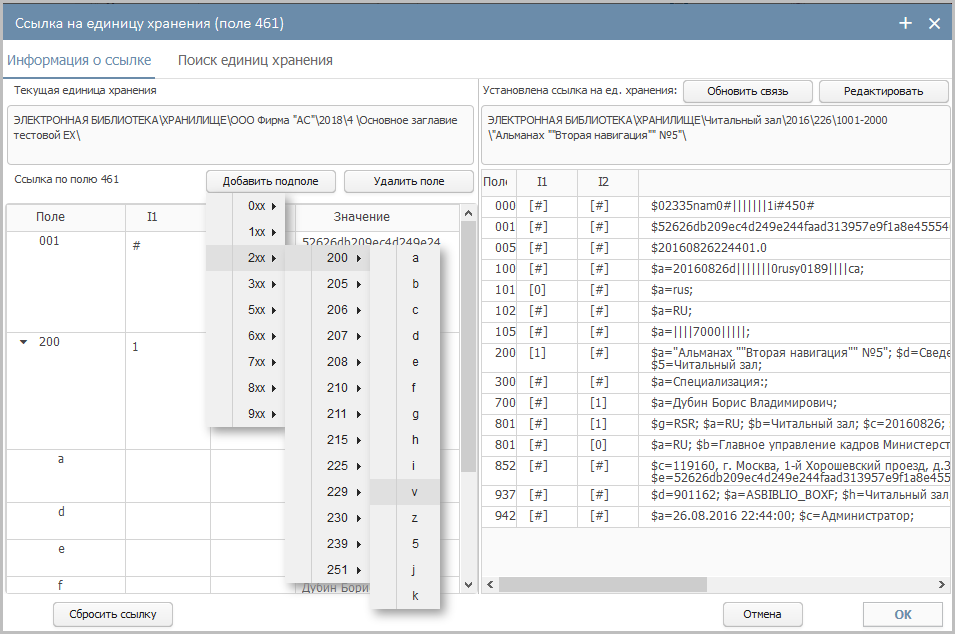Choose subfield a from the list
The height and width of the screenshot is (634, 955).
point(415,258)
